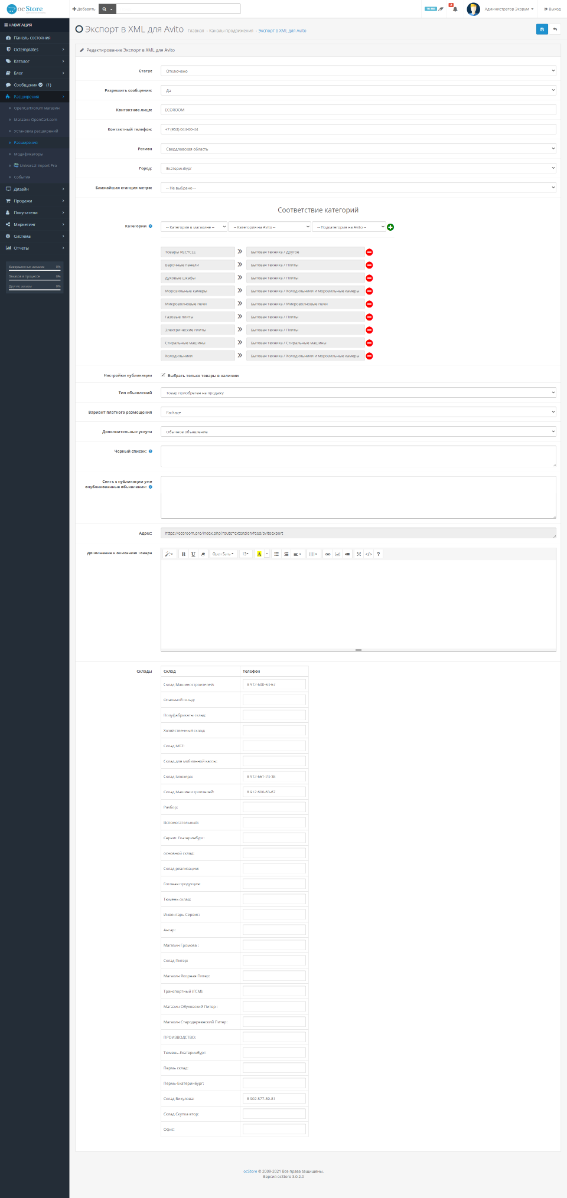Expand the Продажи sidebar menu
The image size is (567, 1198).
(34, 200)
